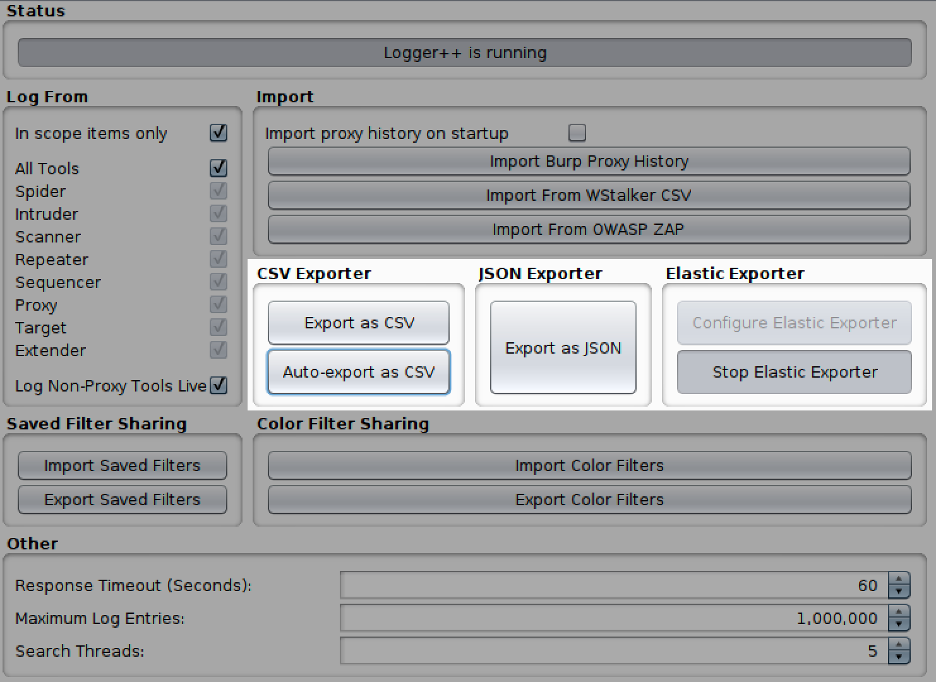Increase Search Threads with up arrow
The image size is (936, 682).
pyautogui.click(x=899, y=644)
